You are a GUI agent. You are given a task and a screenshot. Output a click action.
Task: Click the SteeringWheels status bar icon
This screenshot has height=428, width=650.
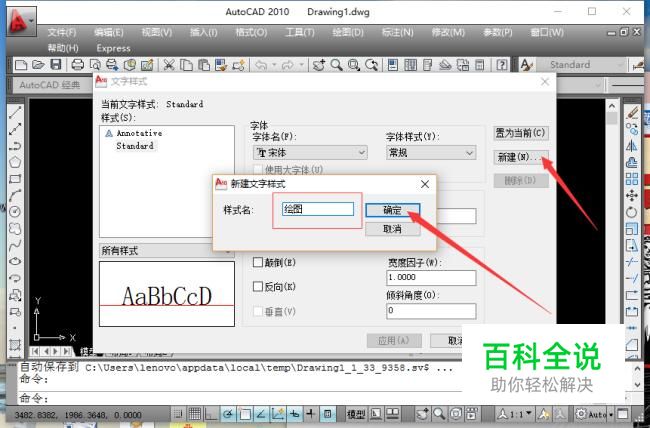[x=456, y=414]
